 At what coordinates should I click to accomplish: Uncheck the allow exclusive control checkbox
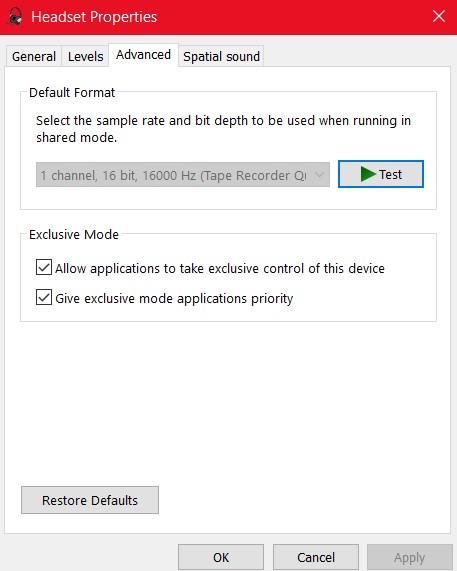(44, 267)
